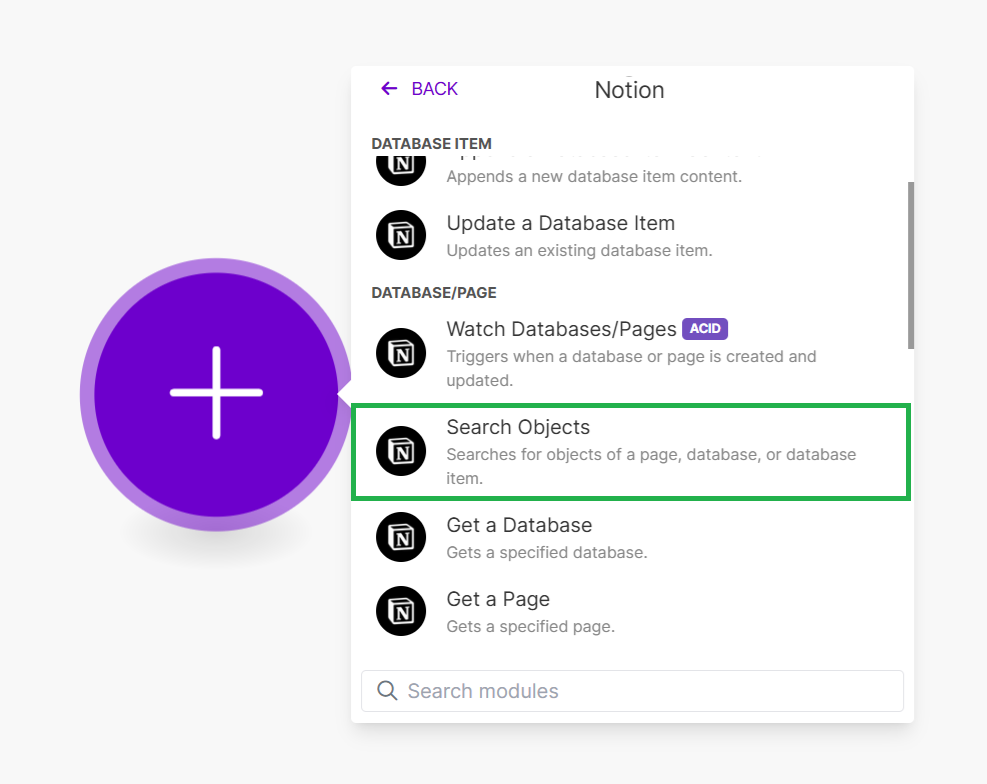Click the Notion icon beside Search Objects

point(401,451)
